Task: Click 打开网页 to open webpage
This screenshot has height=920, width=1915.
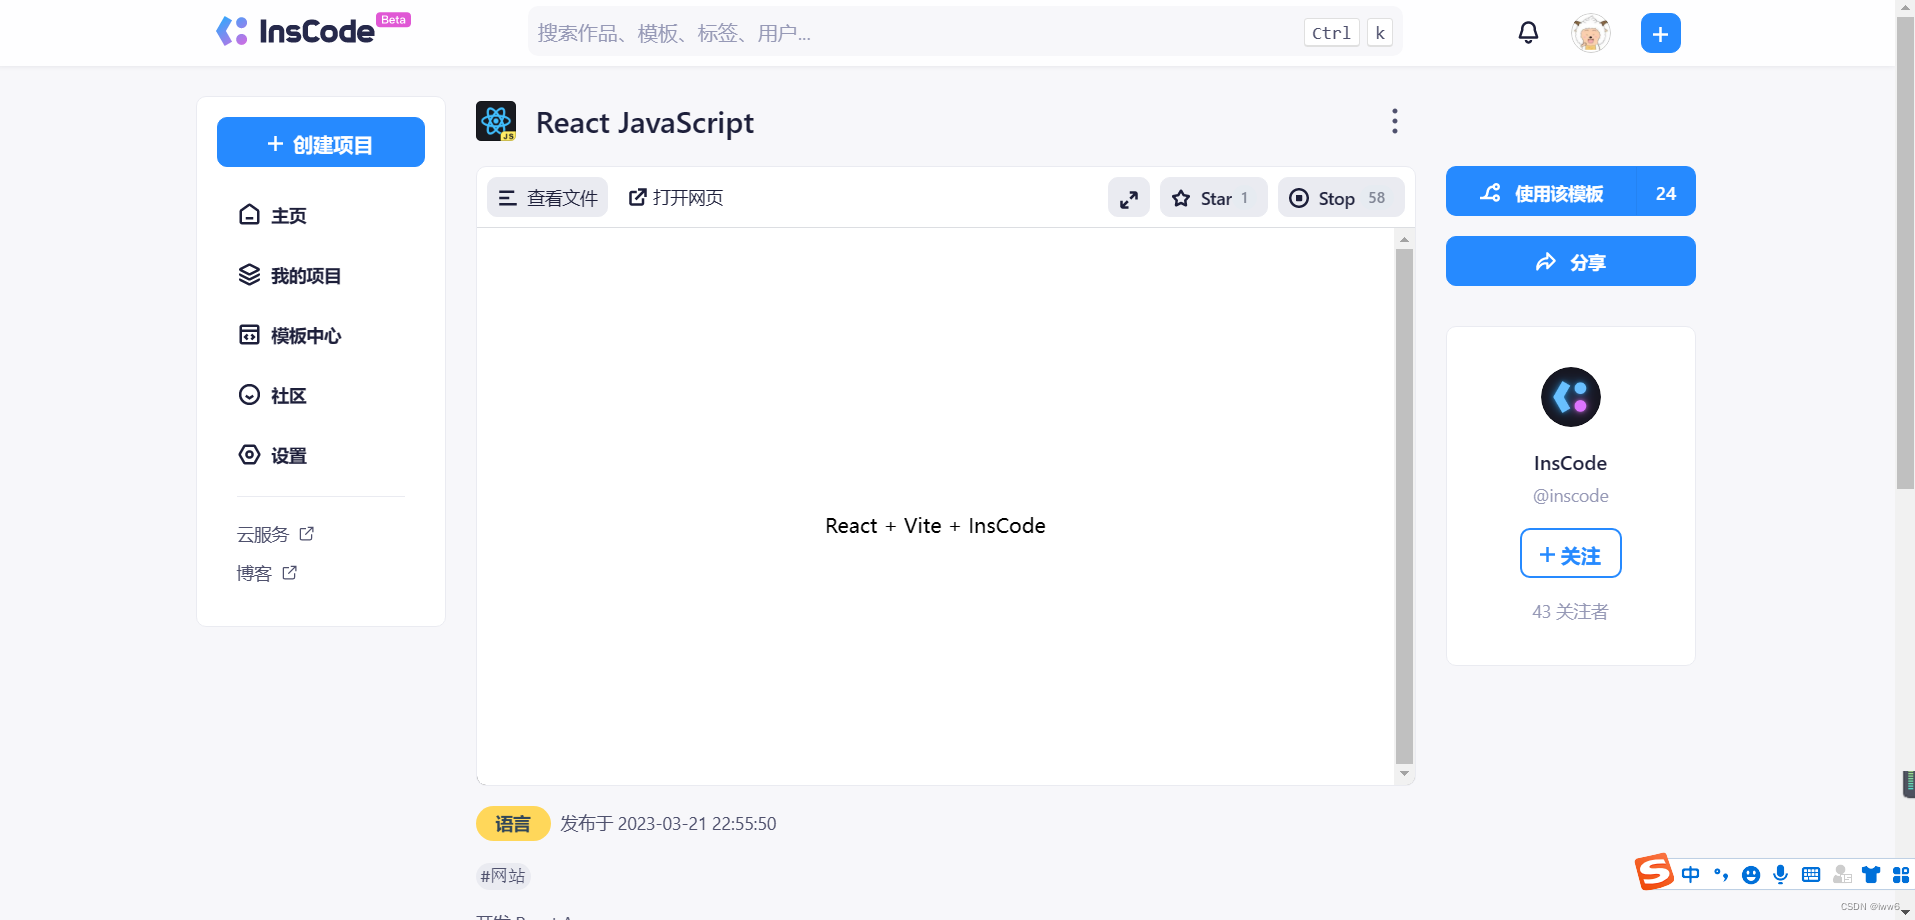Action: pyautogui.click(x=676, y=198)
